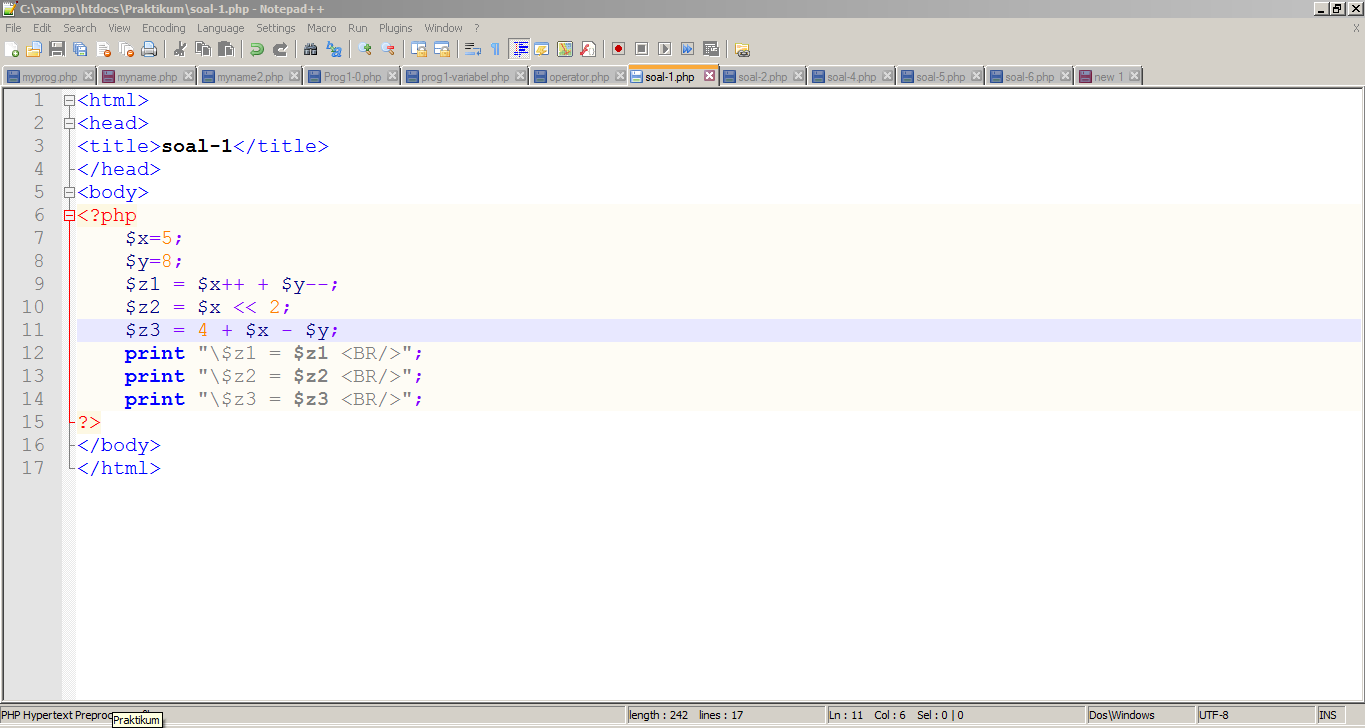The width and height of the screenshot is (1365, 728).
Task: Switch to the operator.php tab
Action: (x=579, y=77)
